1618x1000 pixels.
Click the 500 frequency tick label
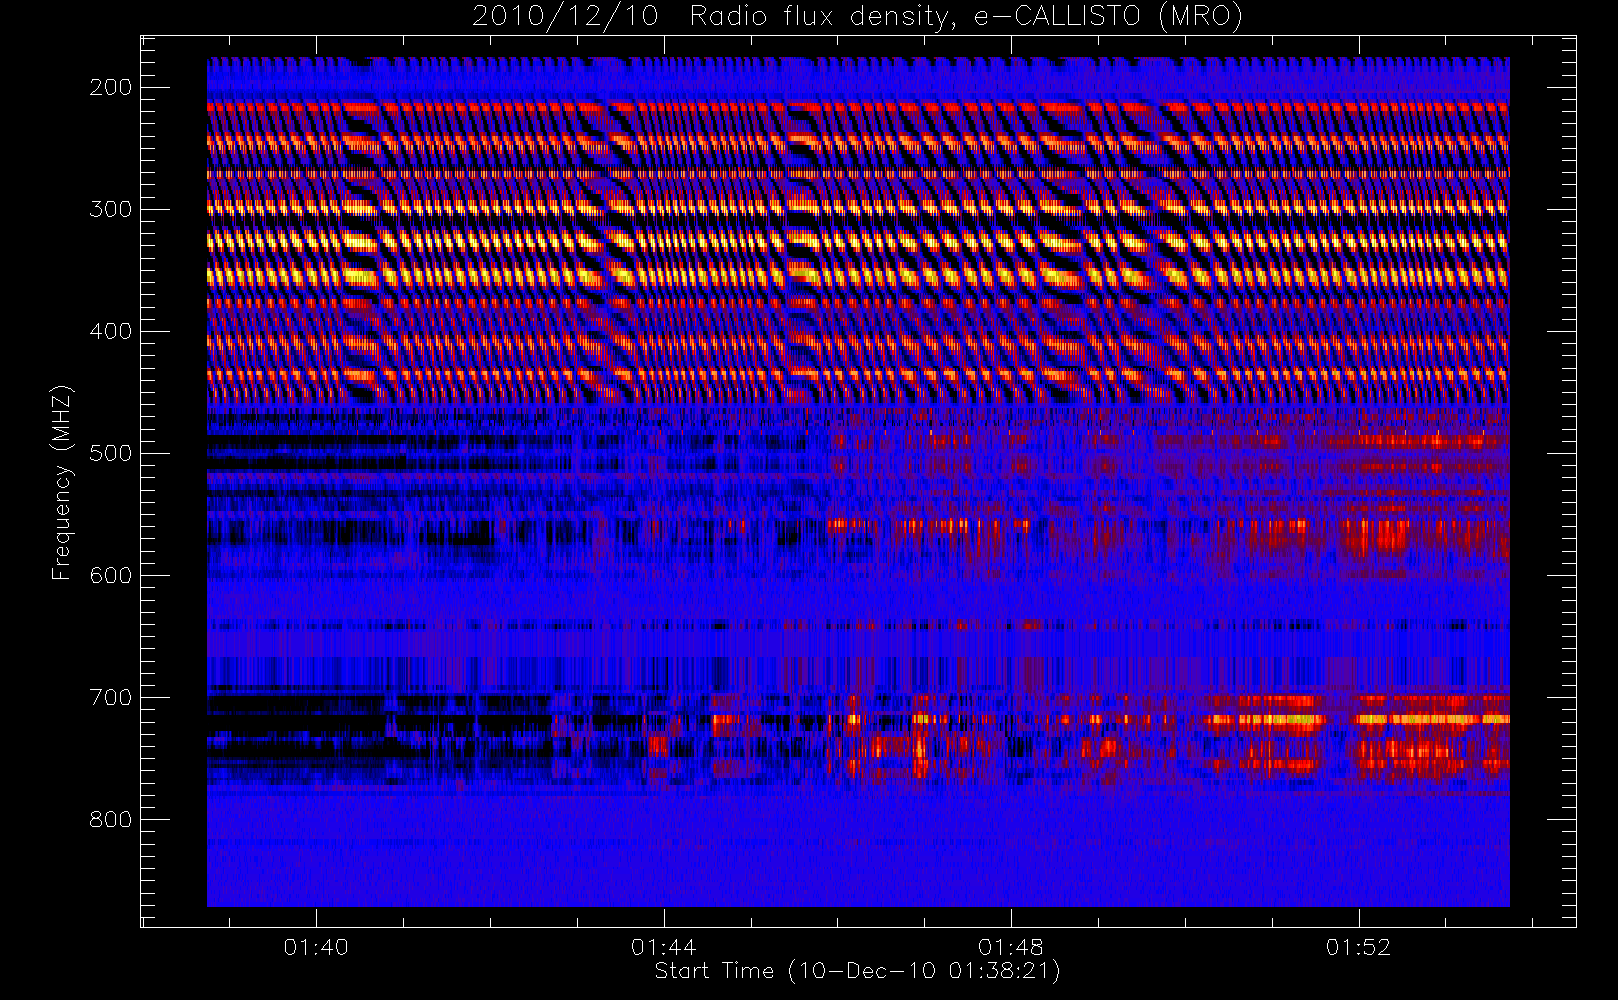111,453
